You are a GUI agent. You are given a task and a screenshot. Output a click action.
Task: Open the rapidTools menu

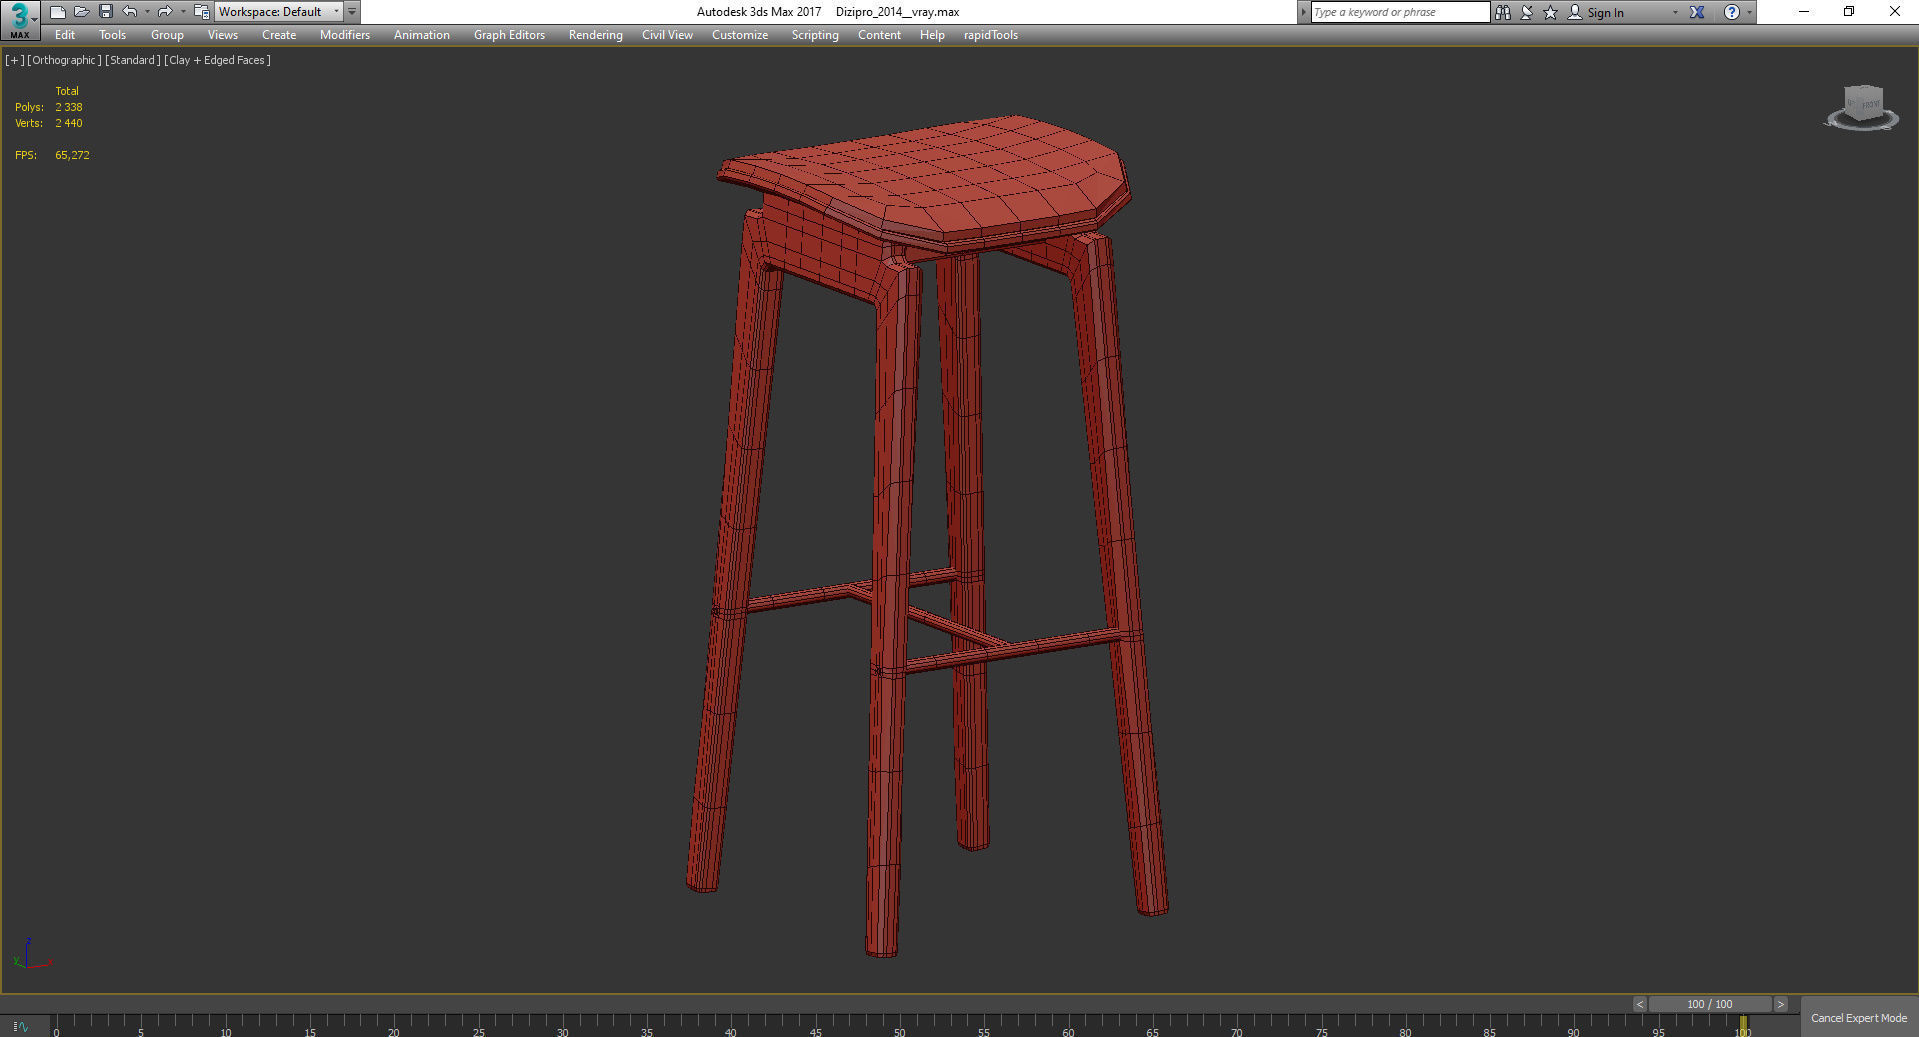click(991, 35)
